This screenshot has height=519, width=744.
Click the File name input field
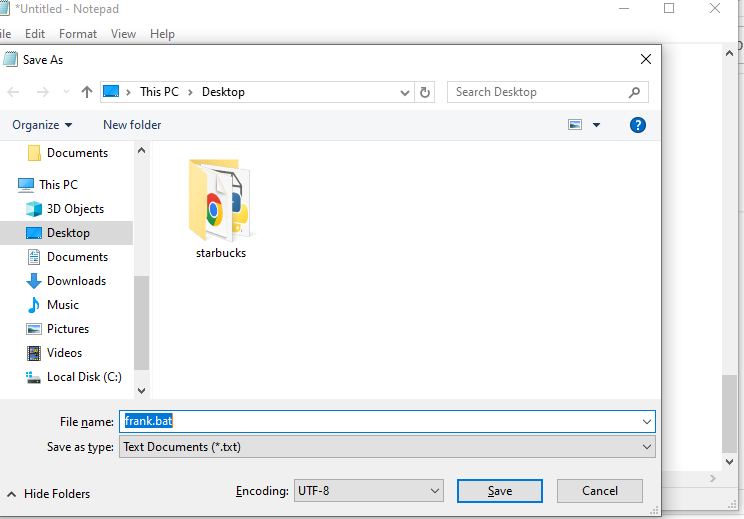click(387, 421)
